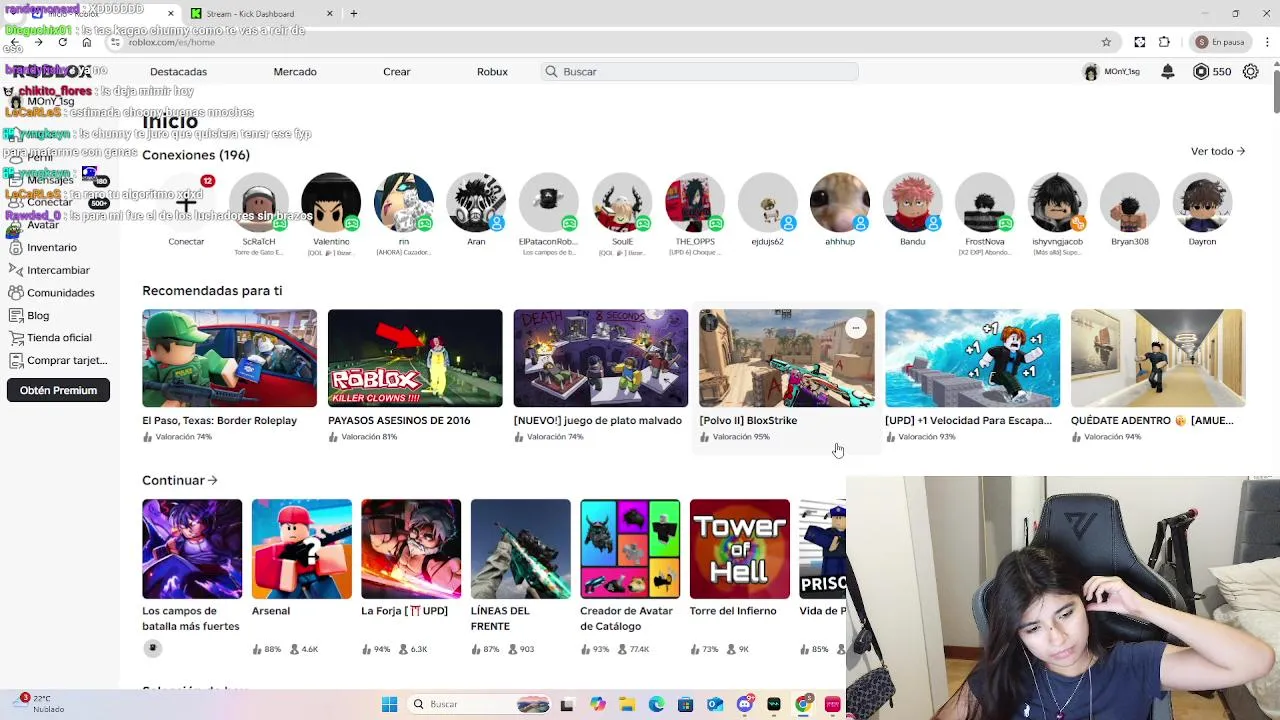Click the browser home button

point(87,42)
